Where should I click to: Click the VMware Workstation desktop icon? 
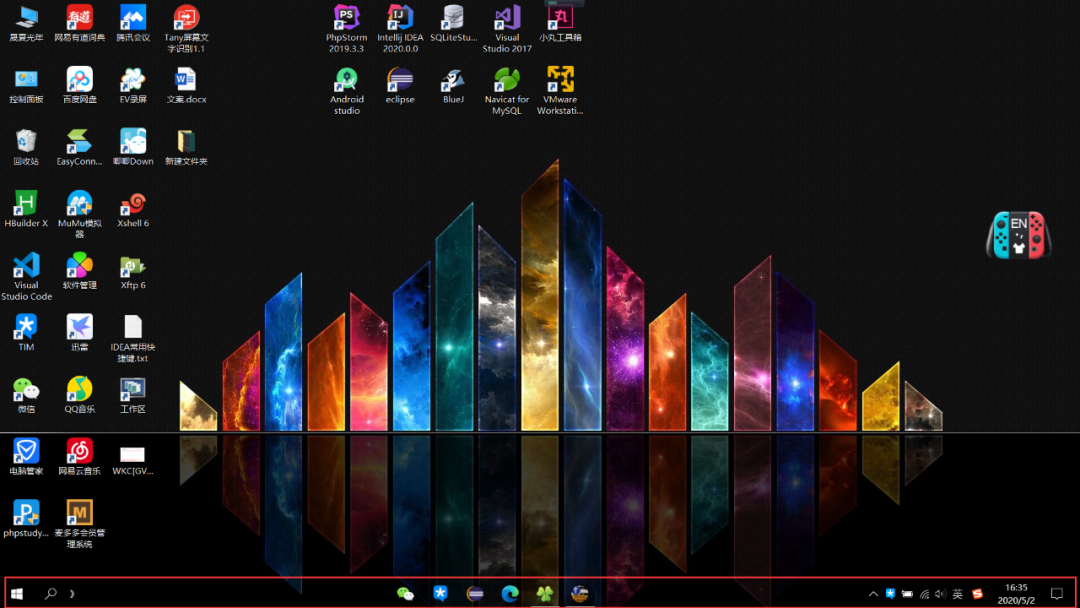tap(560, 81)
